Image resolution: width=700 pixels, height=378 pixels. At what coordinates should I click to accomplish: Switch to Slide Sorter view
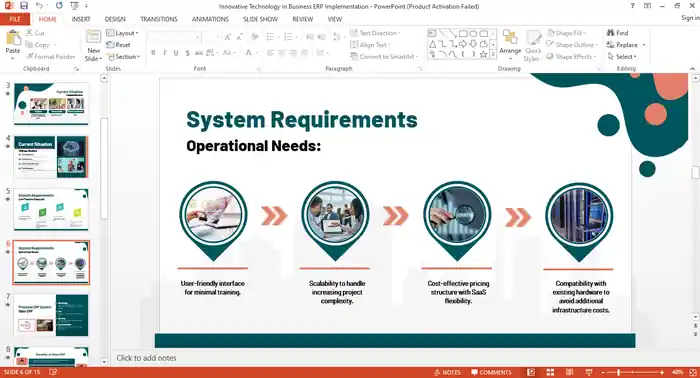point(550,372)
